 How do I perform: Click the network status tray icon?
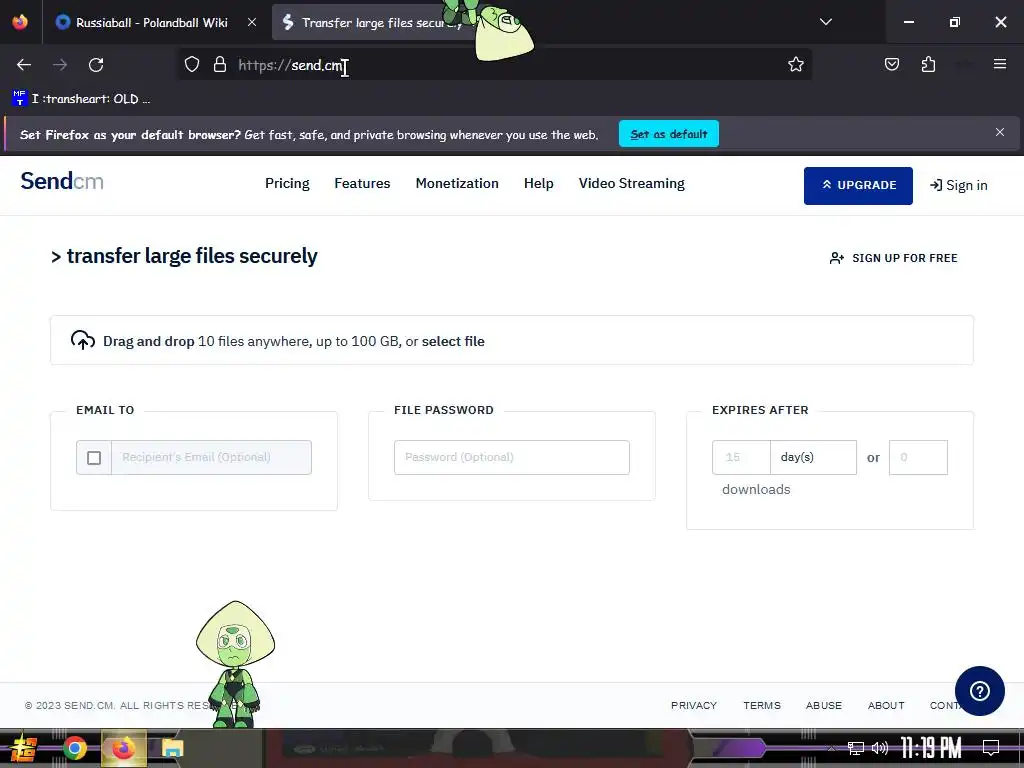[855, 748]
